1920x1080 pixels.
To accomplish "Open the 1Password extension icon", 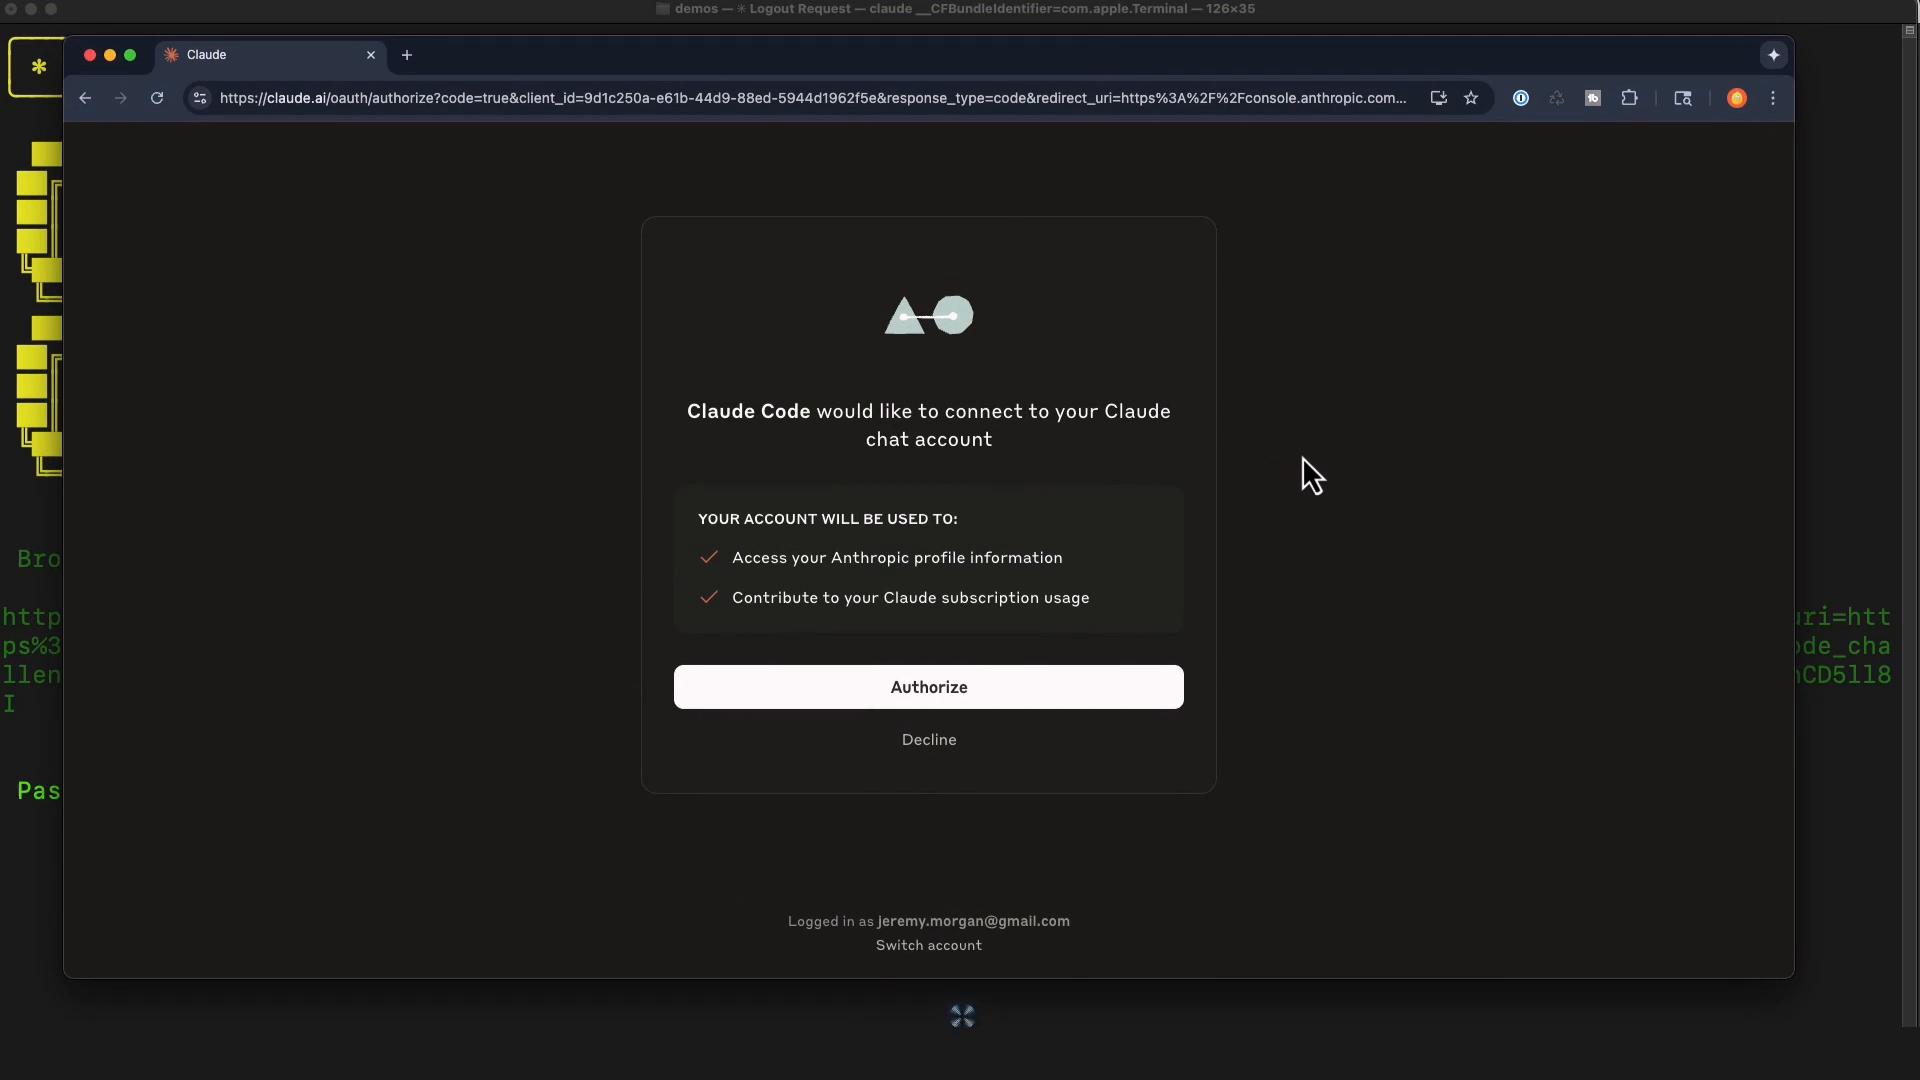I will [1521, 98].
